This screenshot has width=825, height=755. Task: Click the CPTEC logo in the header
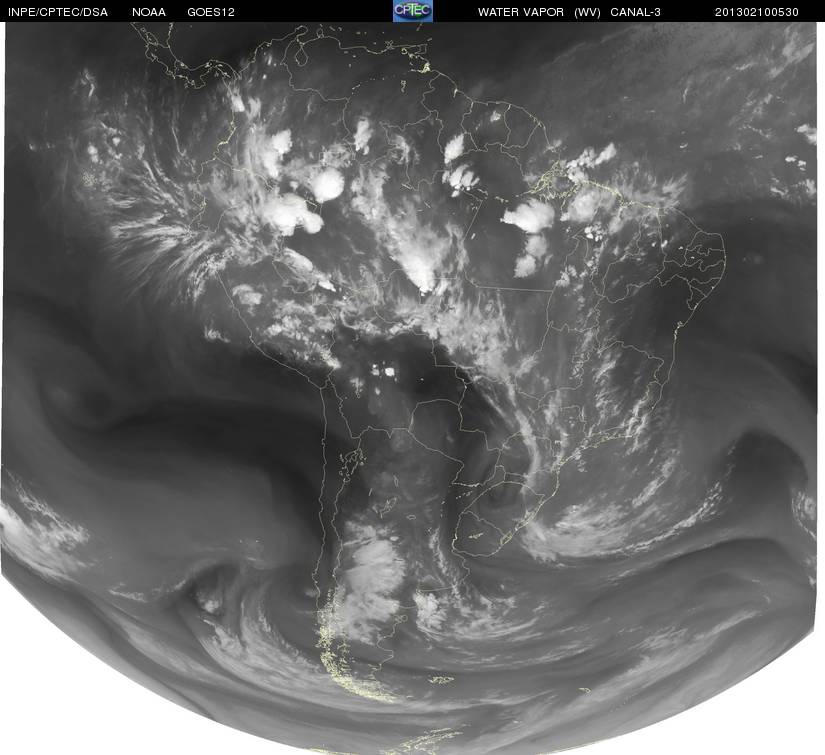point(413,11)
